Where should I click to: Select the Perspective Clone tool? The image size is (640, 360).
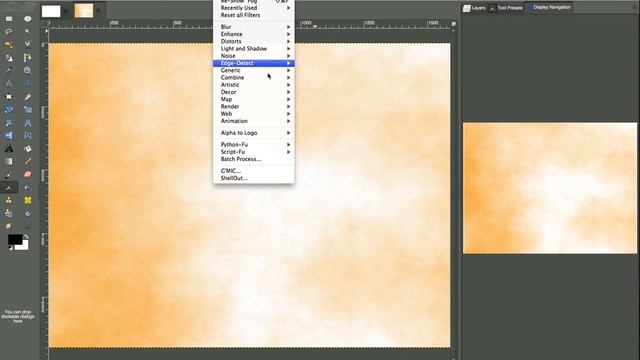9,213
